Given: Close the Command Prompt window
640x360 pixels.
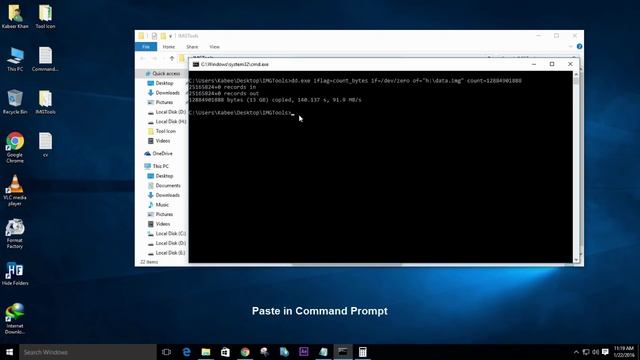Looking at the screenshot, I should [570, 64].
